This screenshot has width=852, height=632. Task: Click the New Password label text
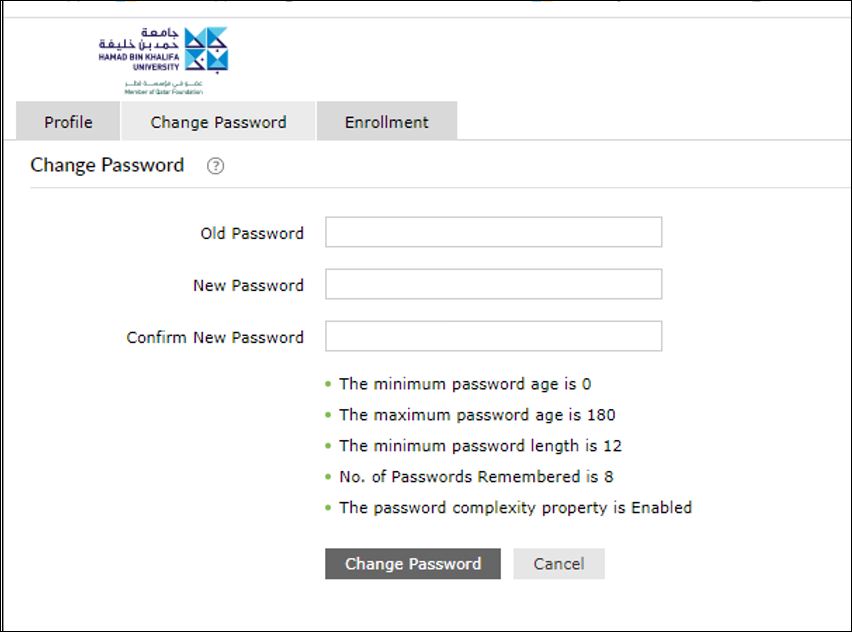pos(248,285)
